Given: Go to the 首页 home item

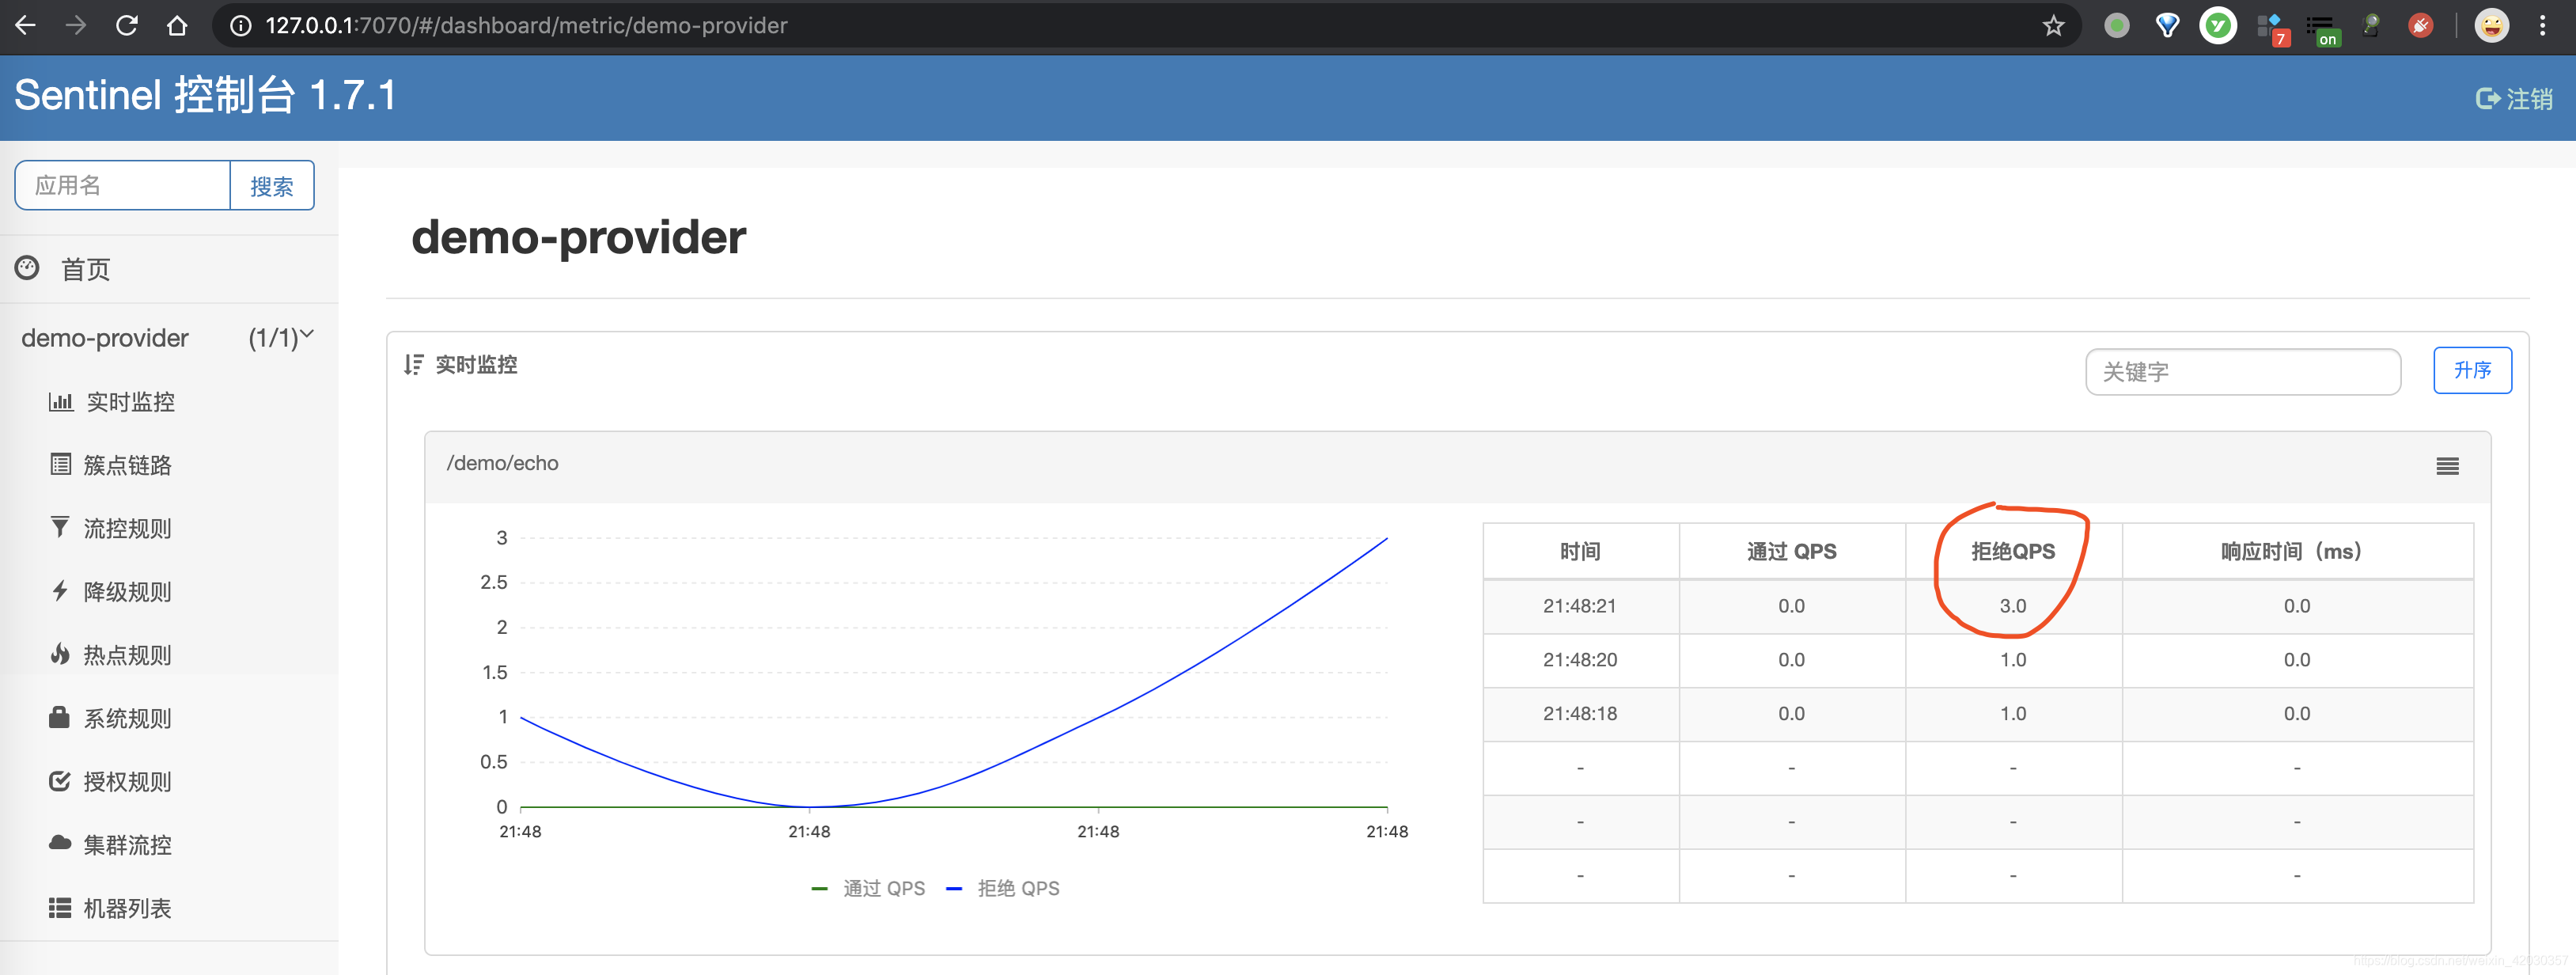Looking at the screenshot, I should (x=85, y=269).
